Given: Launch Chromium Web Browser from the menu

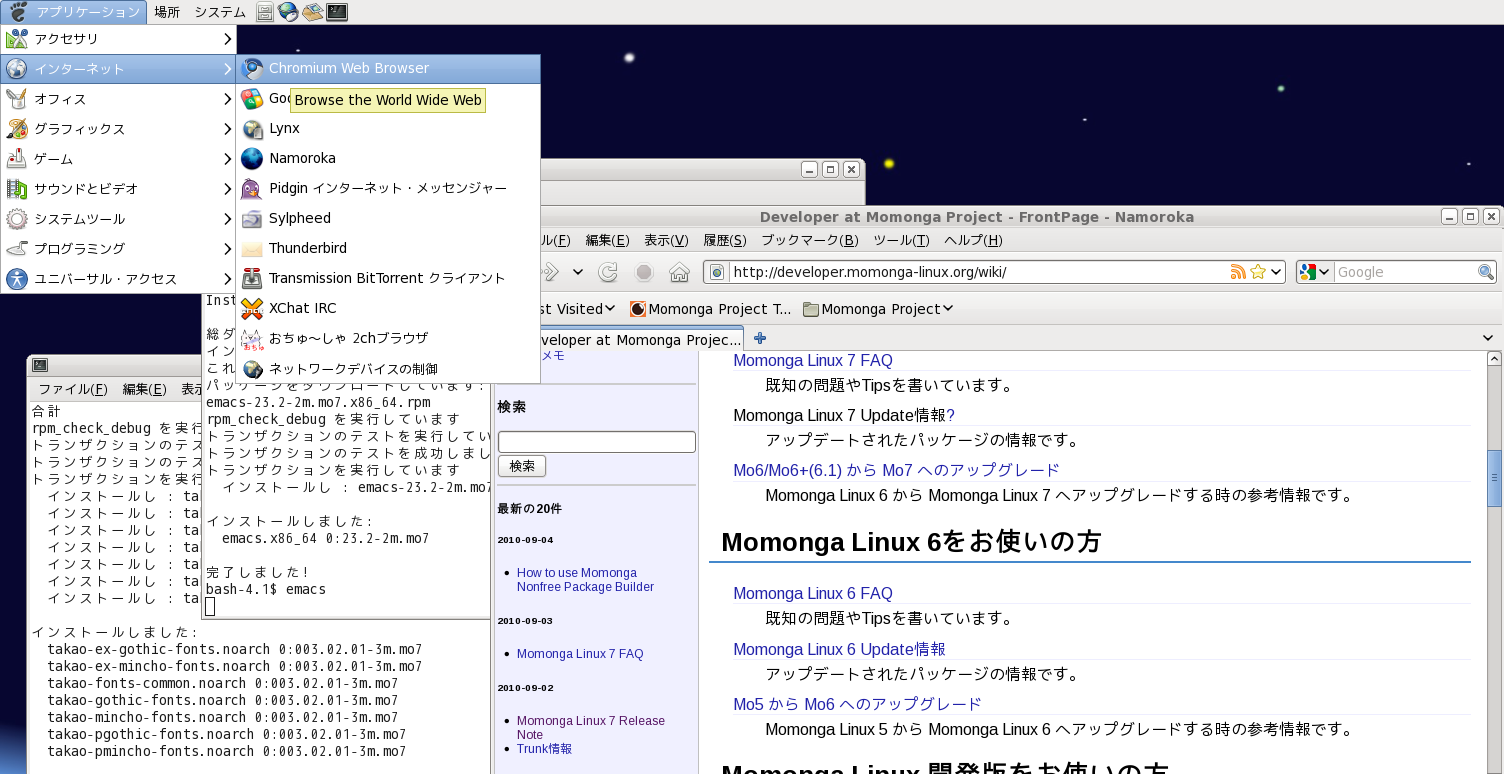Looking at the screenshot, I should pyautogui.click(x=388, y=69).
